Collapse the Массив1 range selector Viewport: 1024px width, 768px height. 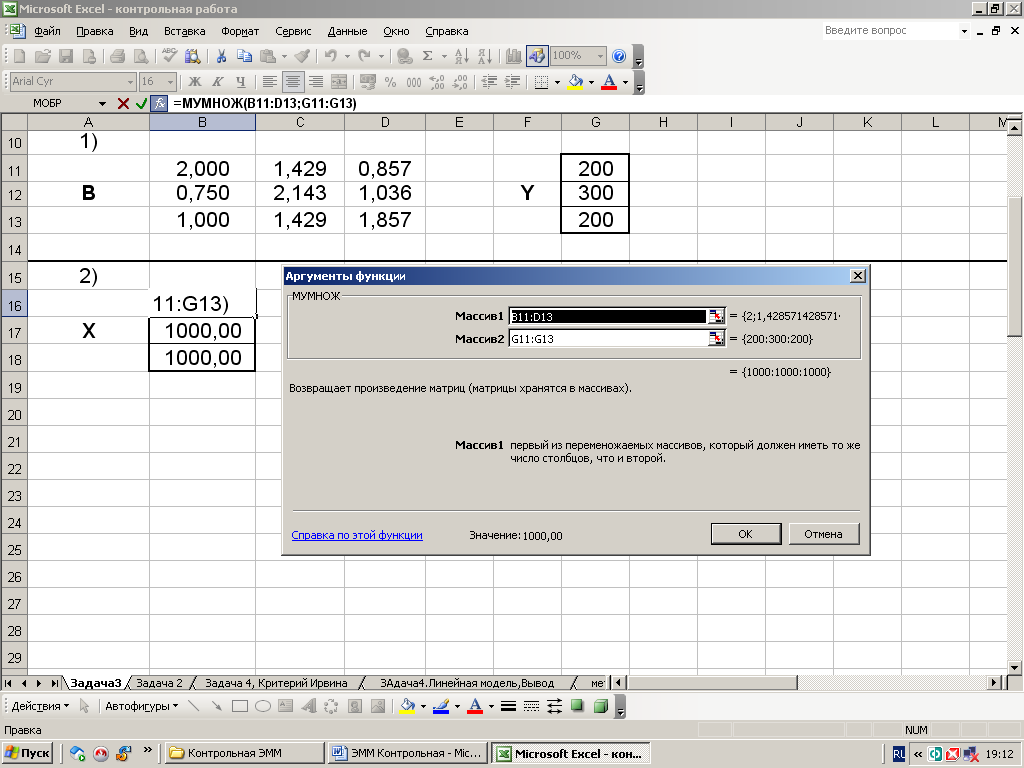715,316
